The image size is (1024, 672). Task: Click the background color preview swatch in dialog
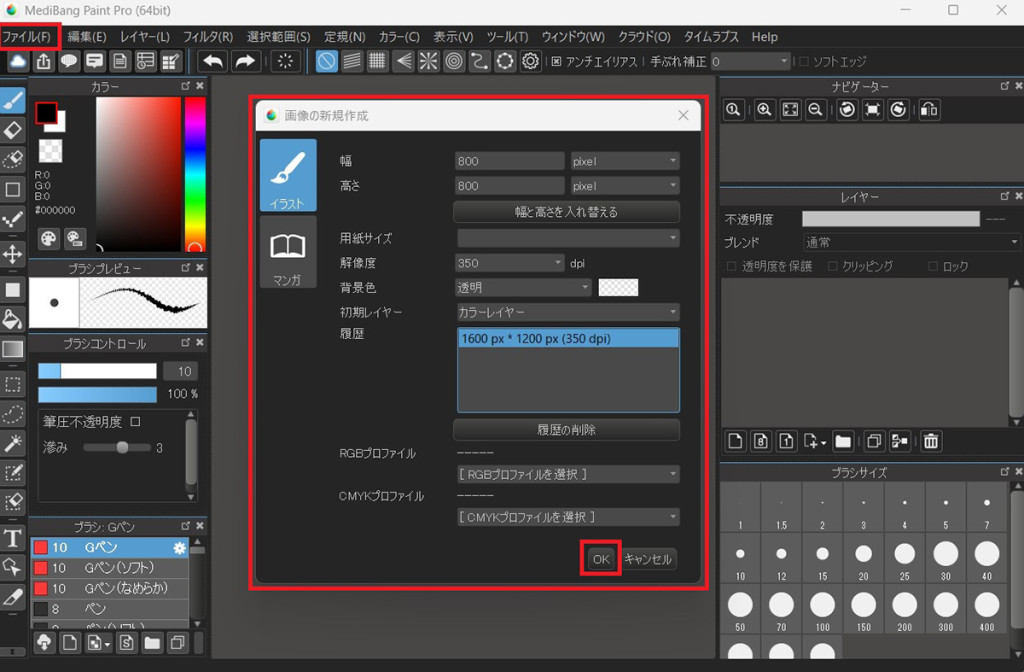tap(618, 287)
